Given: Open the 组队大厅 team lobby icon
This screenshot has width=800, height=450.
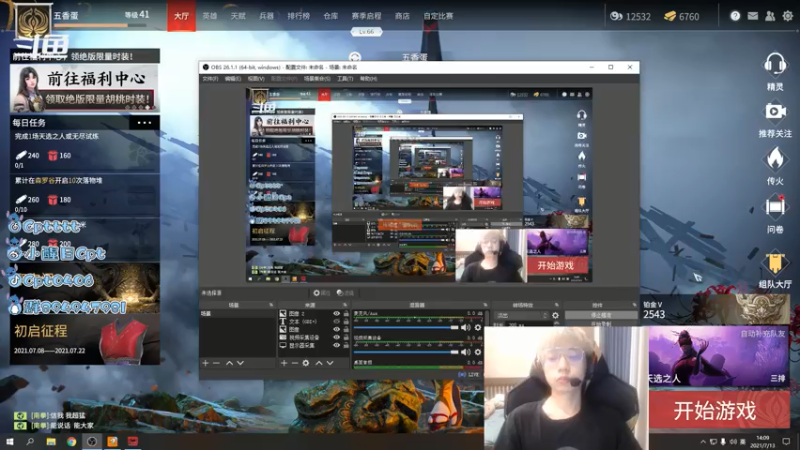Looking at the screenshot, I should (x=775, y=264).
